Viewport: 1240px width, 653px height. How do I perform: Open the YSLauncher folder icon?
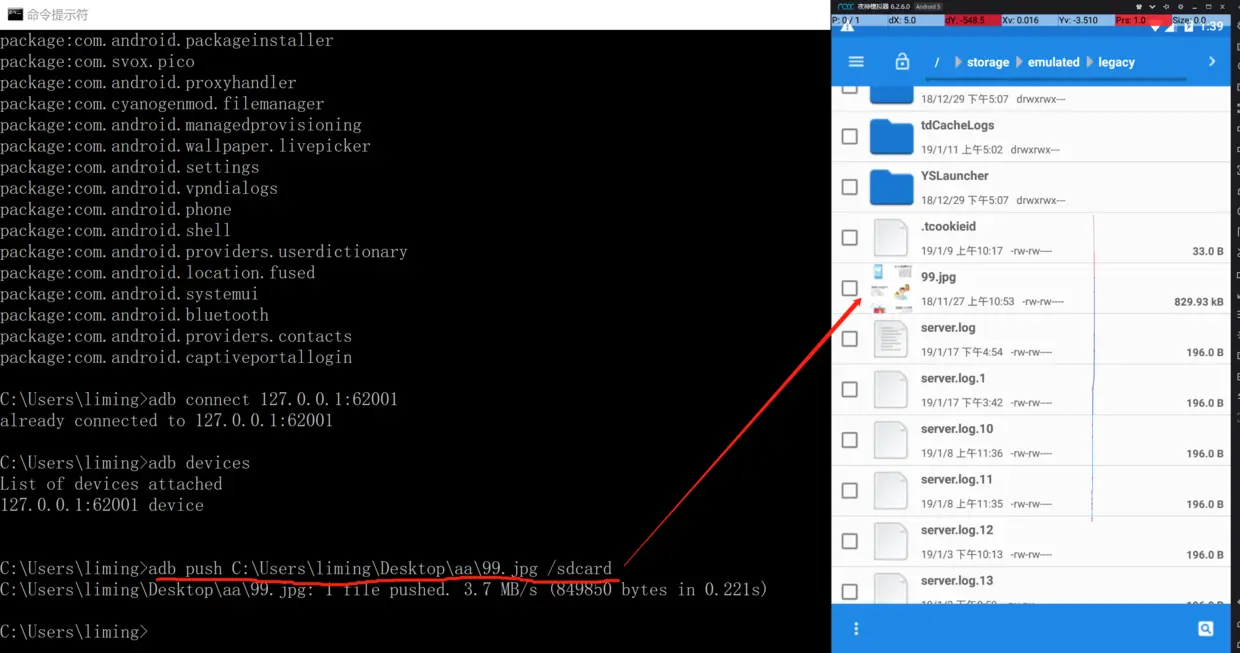pyautogui.click(x=891, y=187)
